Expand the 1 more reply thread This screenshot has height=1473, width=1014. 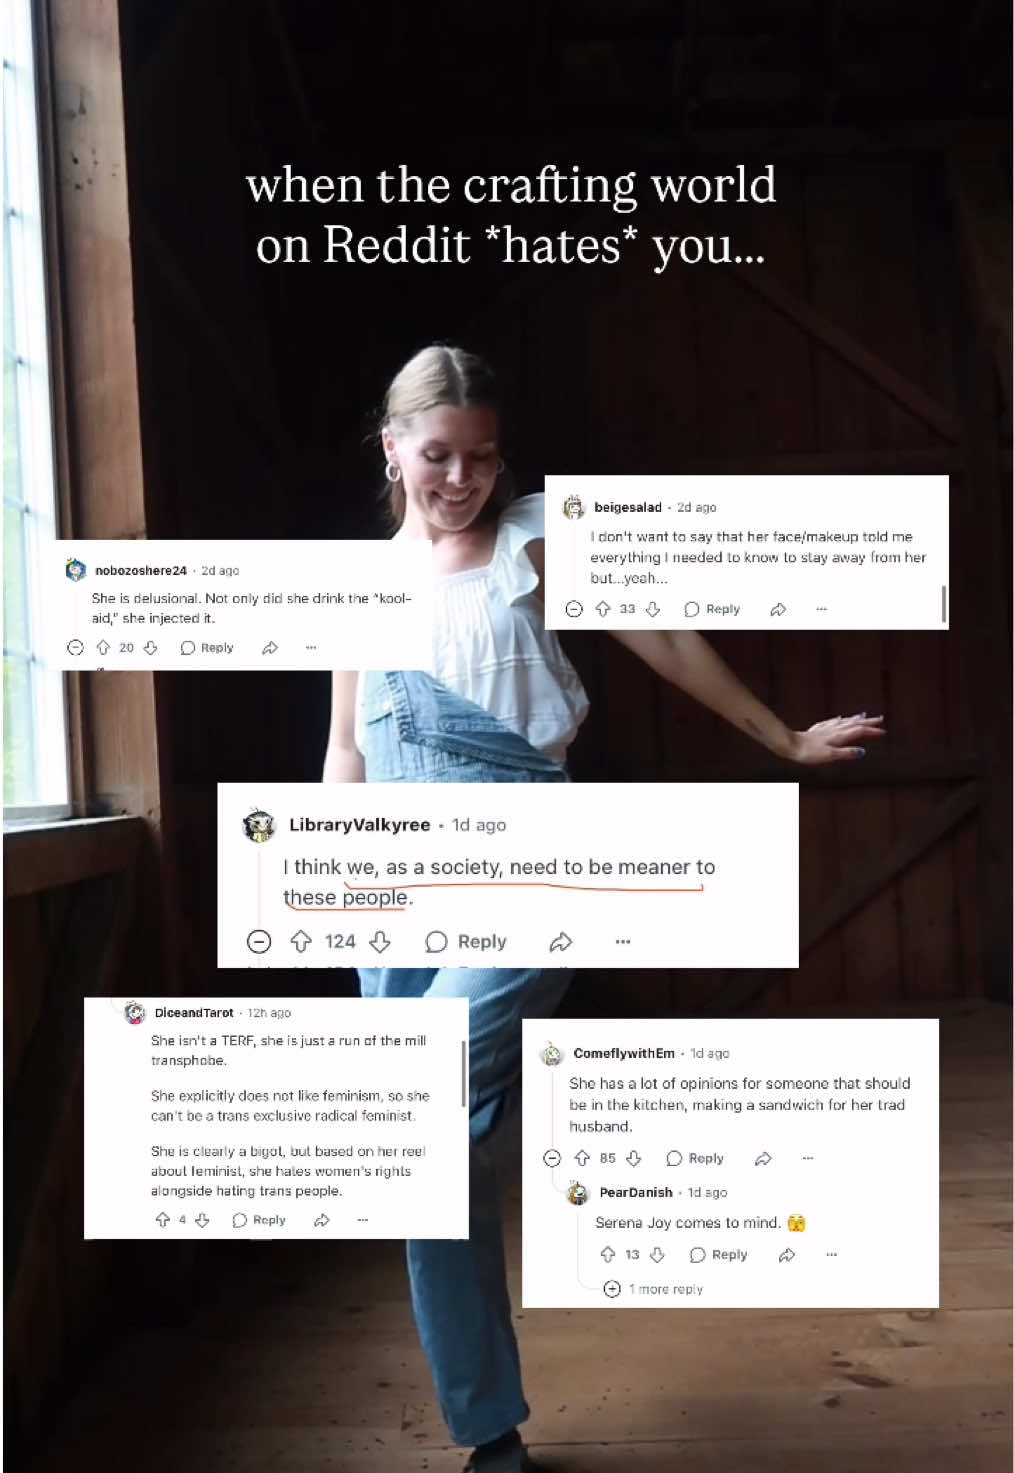(x=654, y=1289)
